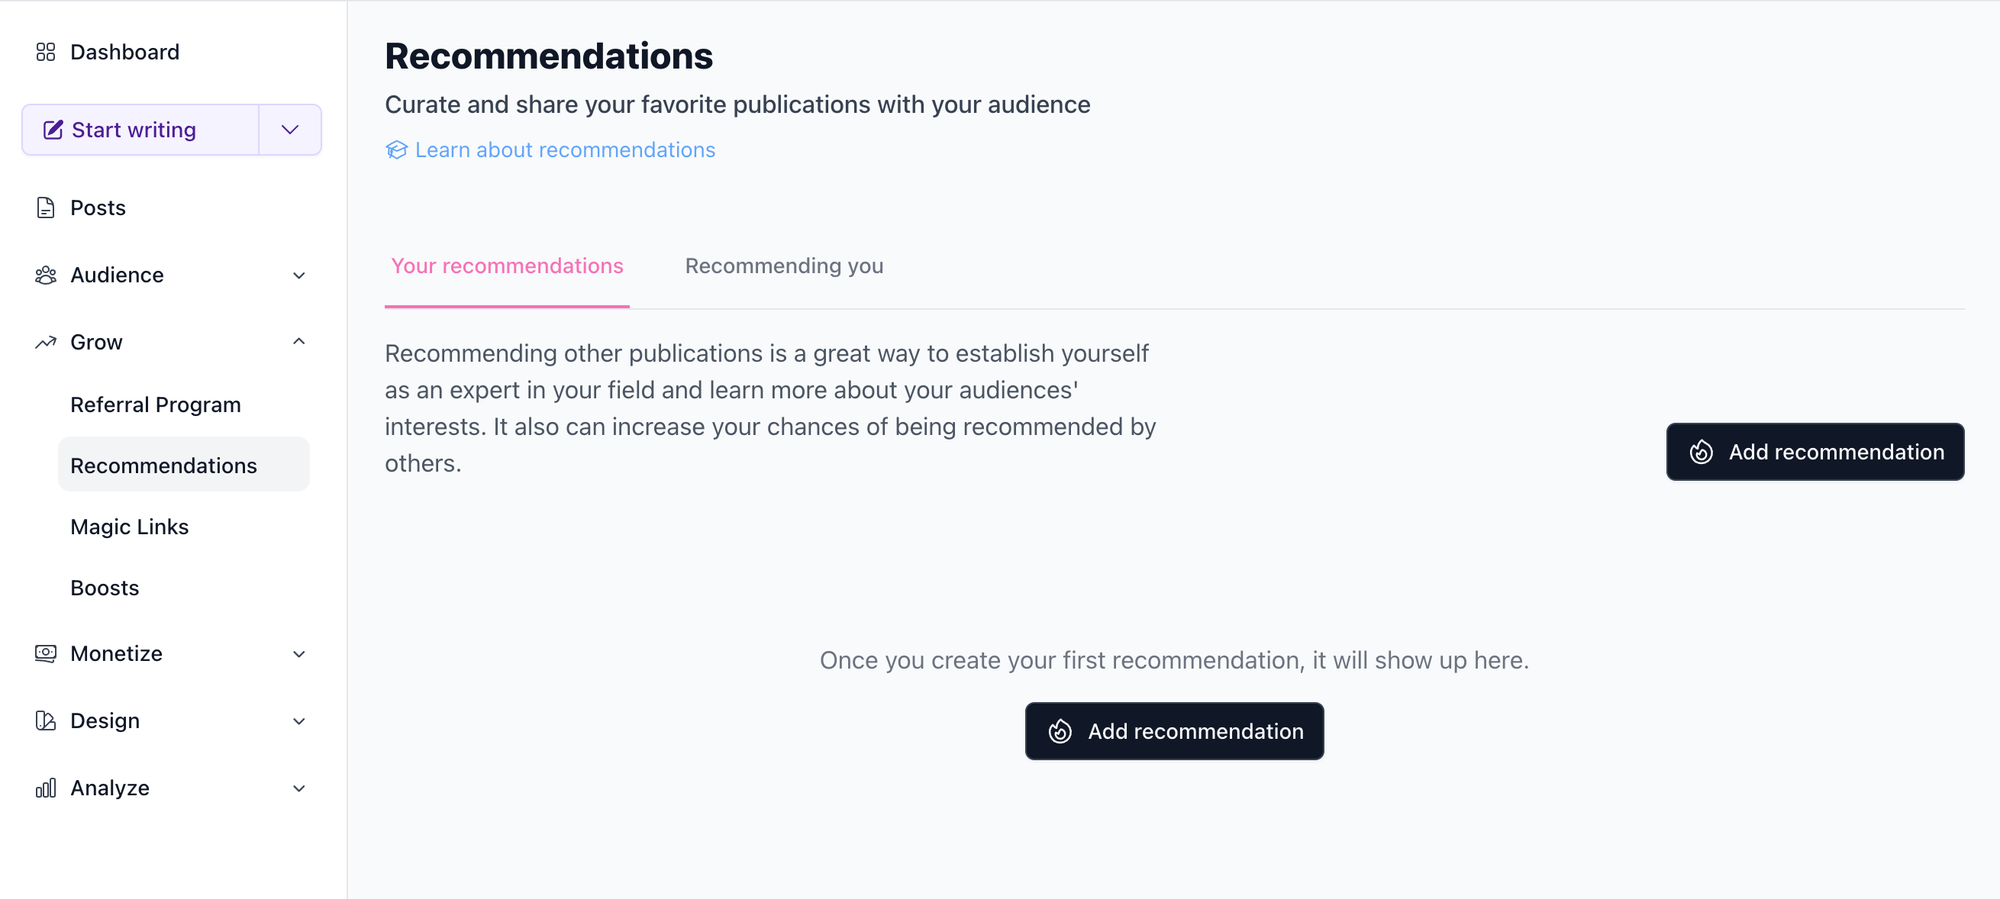
Task: Click the Design icon in the sidebar
Action: (45, 720)
